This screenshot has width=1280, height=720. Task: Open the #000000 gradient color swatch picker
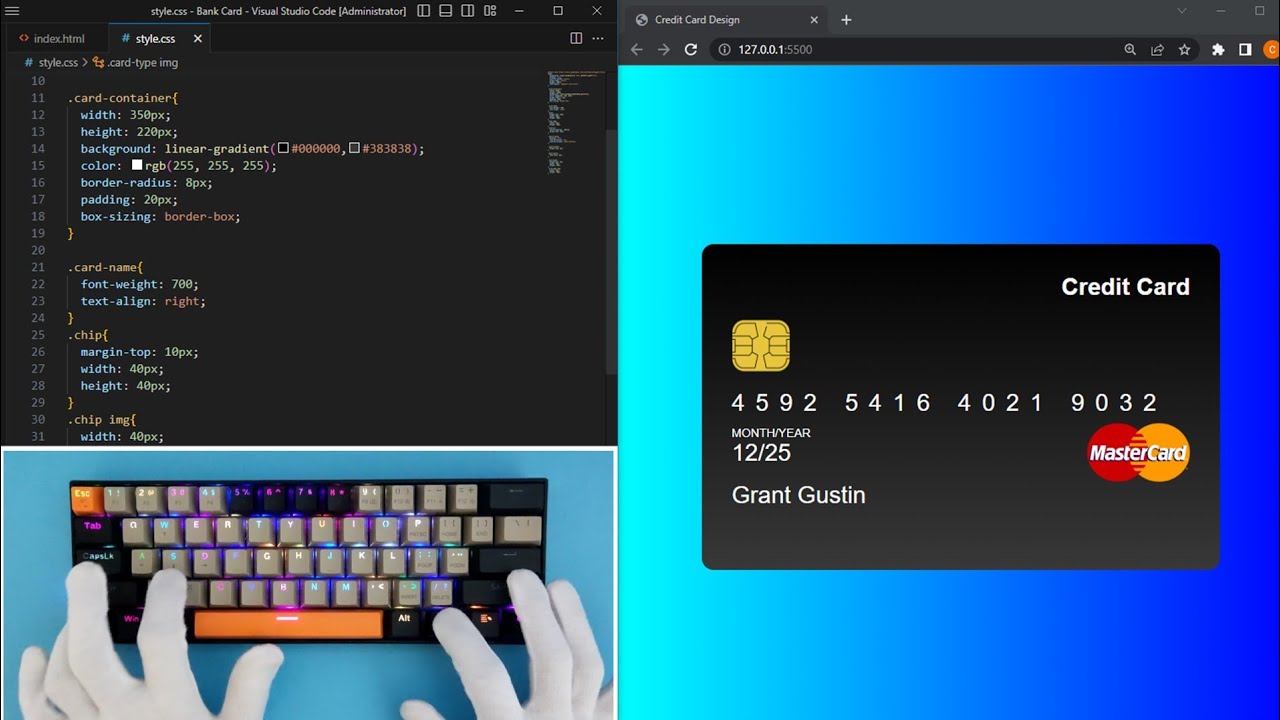(284, 148)
